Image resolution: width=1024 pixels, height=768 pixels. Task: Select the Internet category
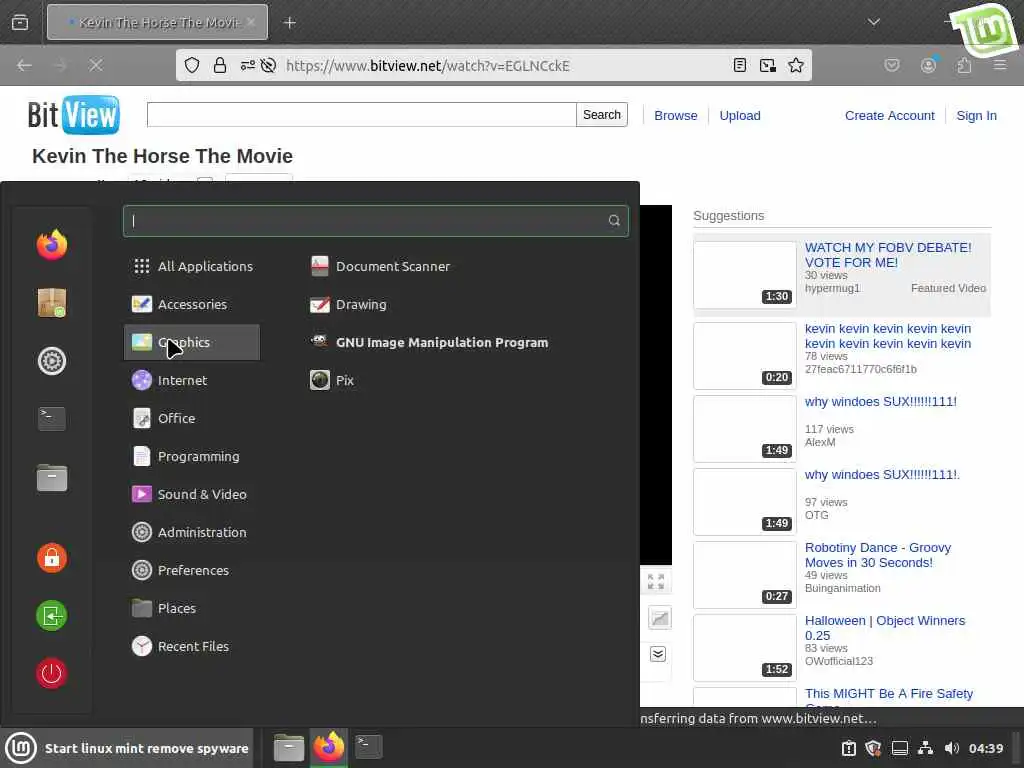[192, 380]
